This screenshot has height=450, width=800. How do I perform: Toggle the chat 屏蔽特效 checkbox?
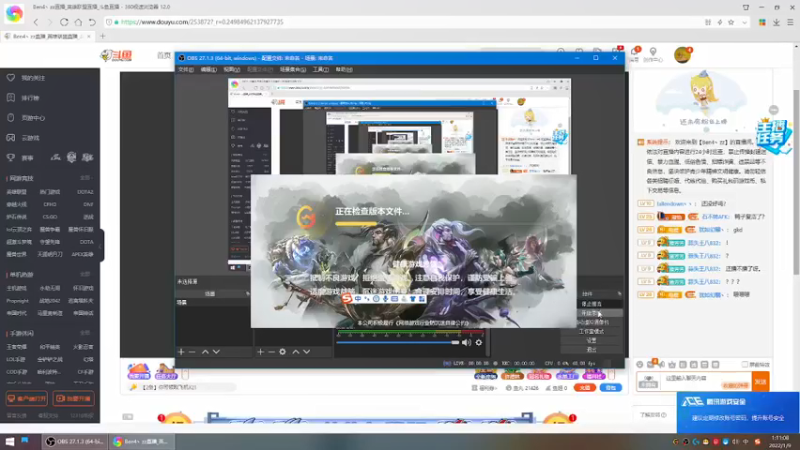click(x=744, y=364)
